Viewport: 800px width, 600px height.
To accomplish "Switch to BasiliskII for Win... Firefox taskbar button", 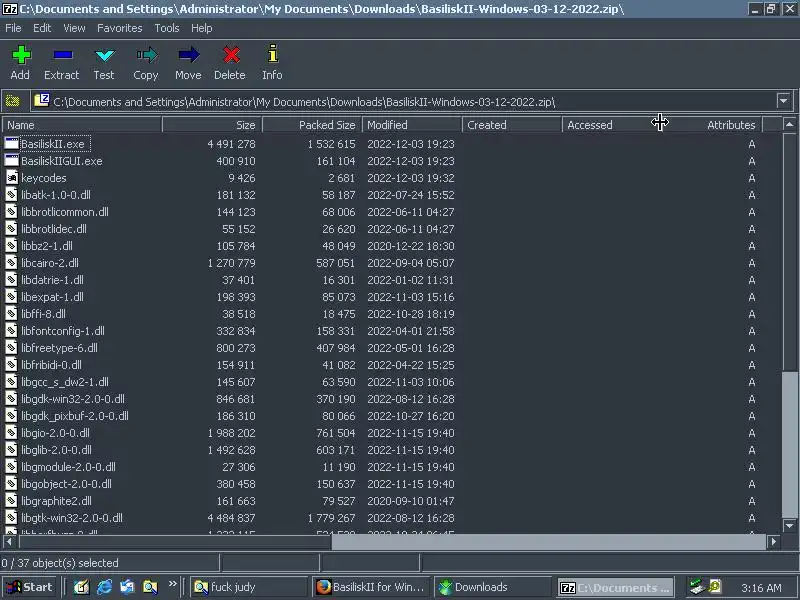I will (371, 587).
